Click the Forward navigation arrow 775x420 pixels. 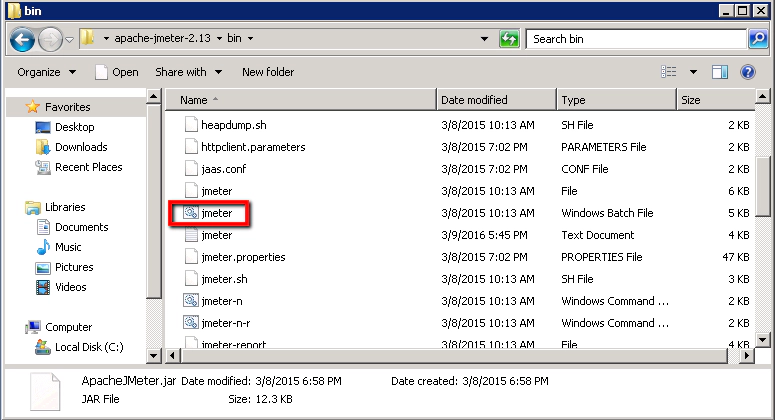(x=50, y=39)
